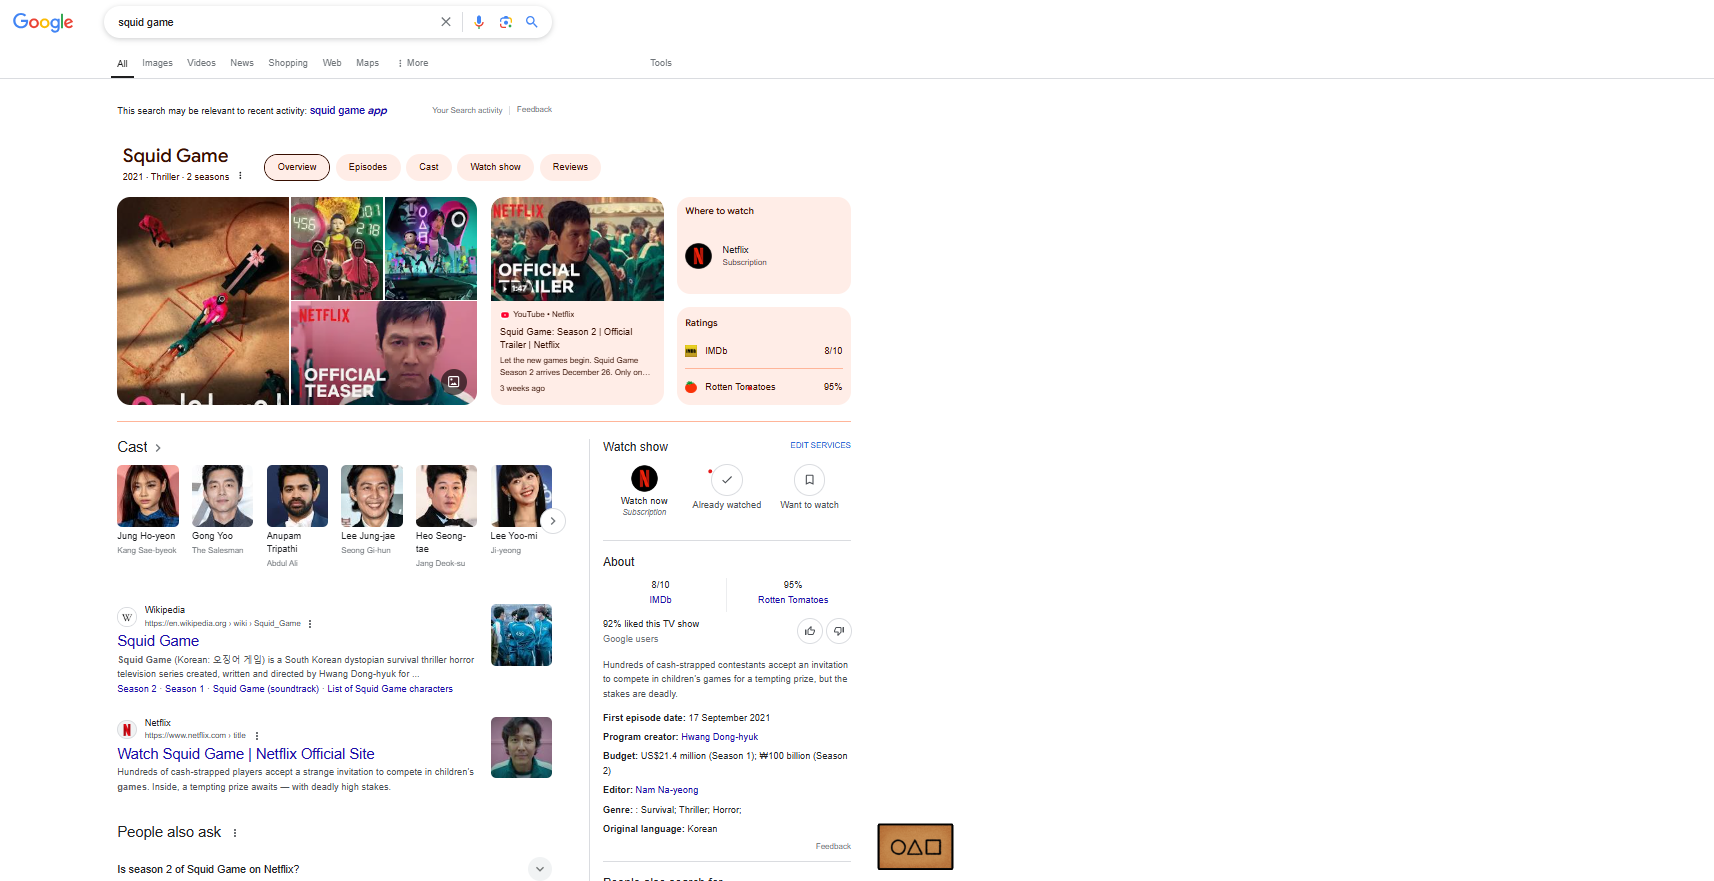1714x881 pixels.
Task: Clear the search box text
Action: coord(446,22)
